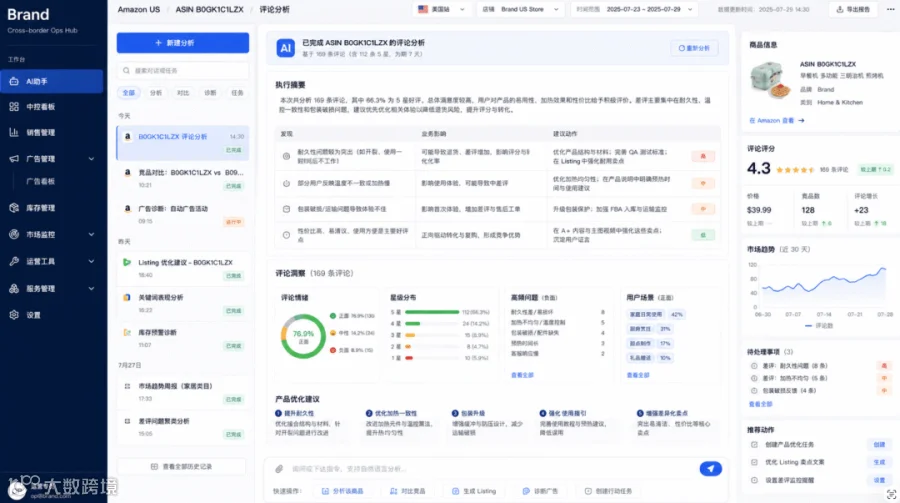Select the 诊断 filter tab
Screen dimensions: 900x503
coord(210,92)
